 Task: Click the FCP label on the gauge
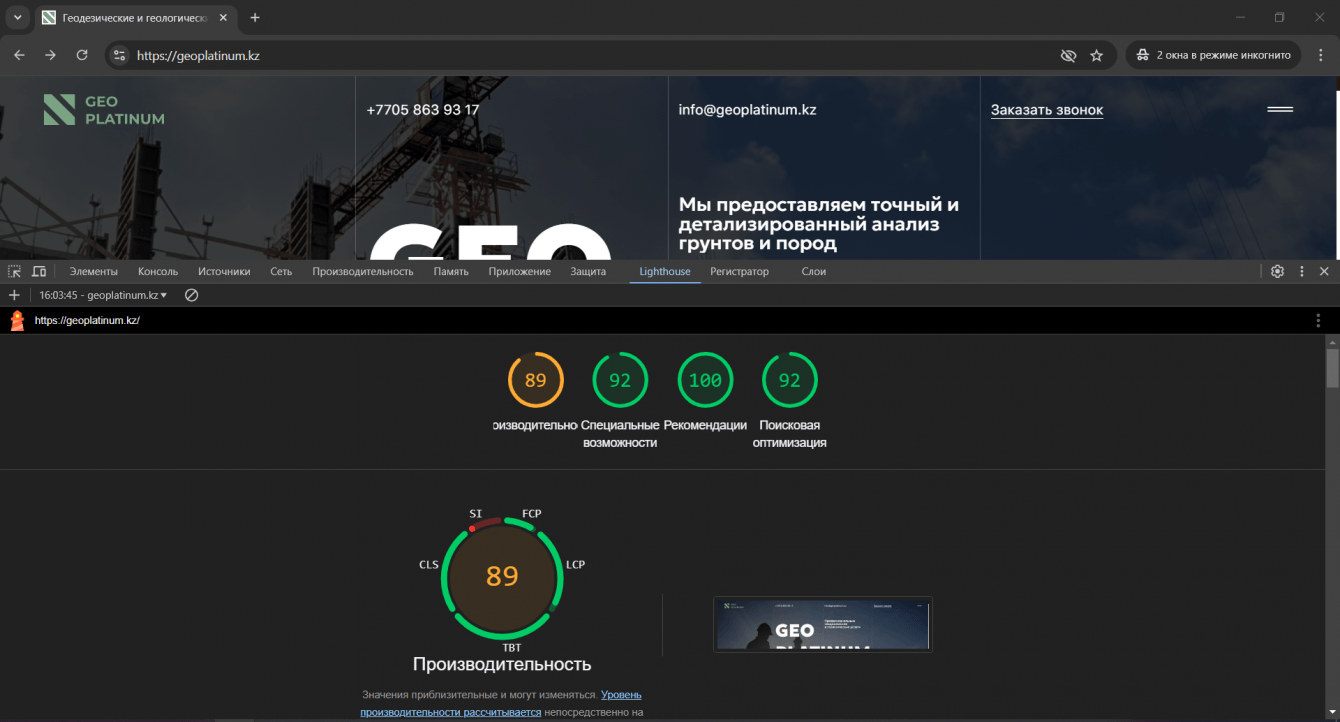pos(531,514)
